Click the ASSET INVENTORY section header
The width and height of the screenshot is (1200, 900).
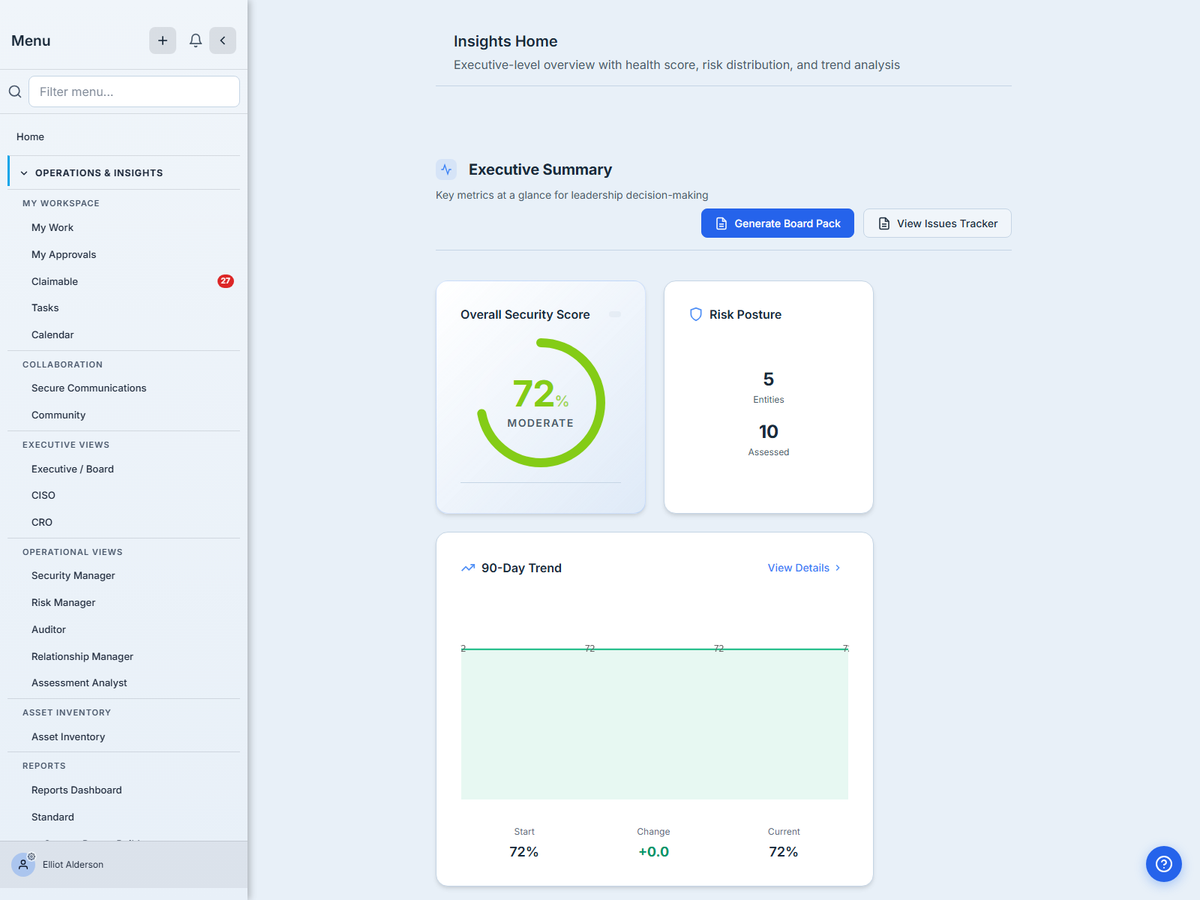[x=67, y=713]
